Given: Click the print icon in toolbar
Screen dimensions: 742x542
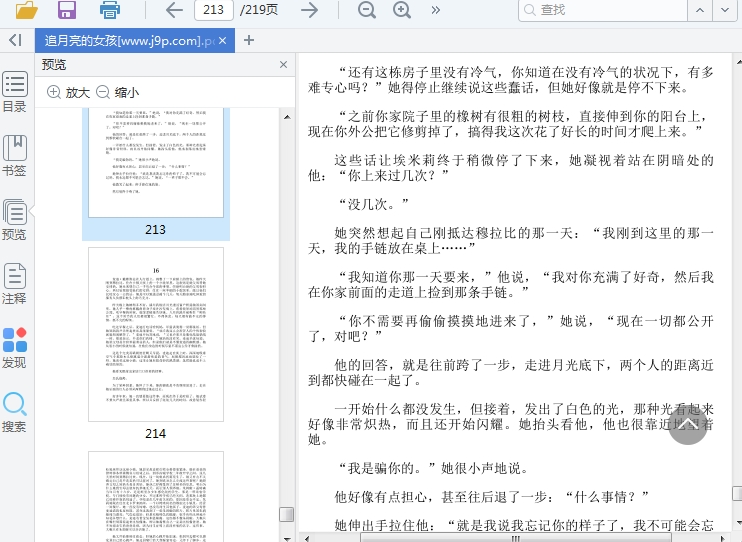Looking at the screenshot, I should 110,10.
